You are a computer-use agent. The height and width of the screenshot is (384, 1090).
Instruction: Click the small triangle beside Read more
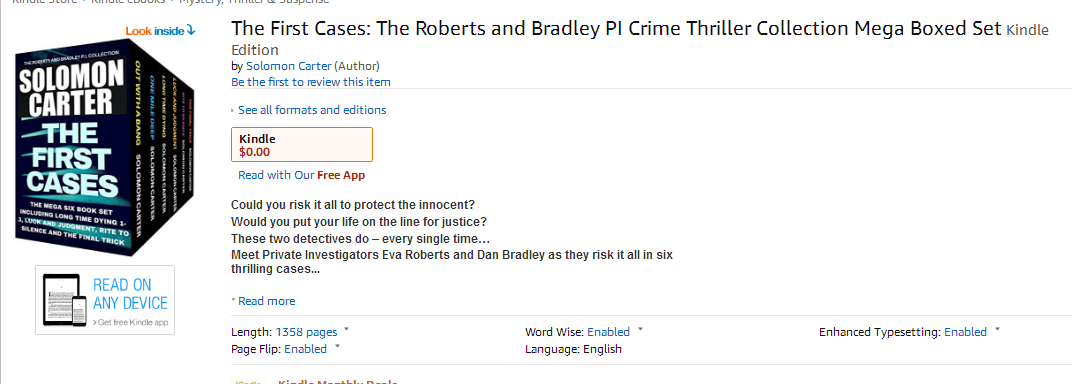tap(234, 301)
